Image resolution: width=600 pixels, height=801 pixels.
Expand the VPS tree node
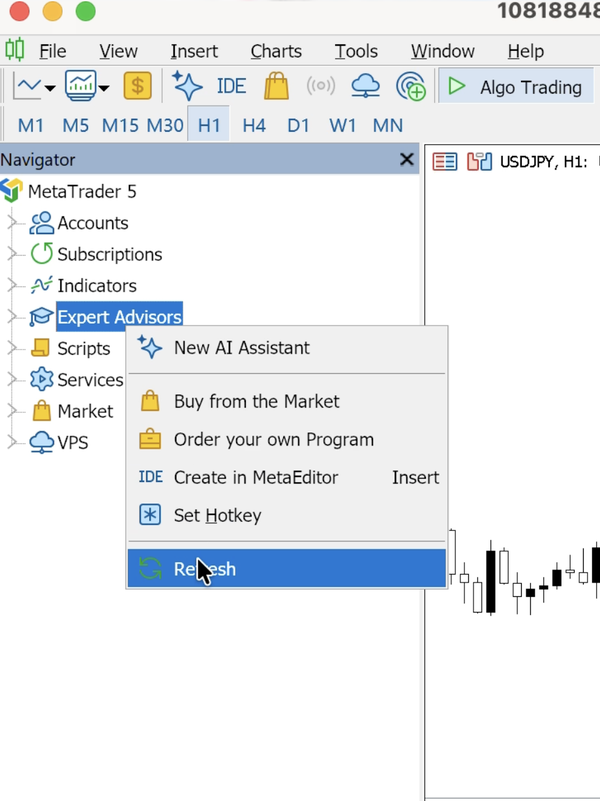(12, 442)
